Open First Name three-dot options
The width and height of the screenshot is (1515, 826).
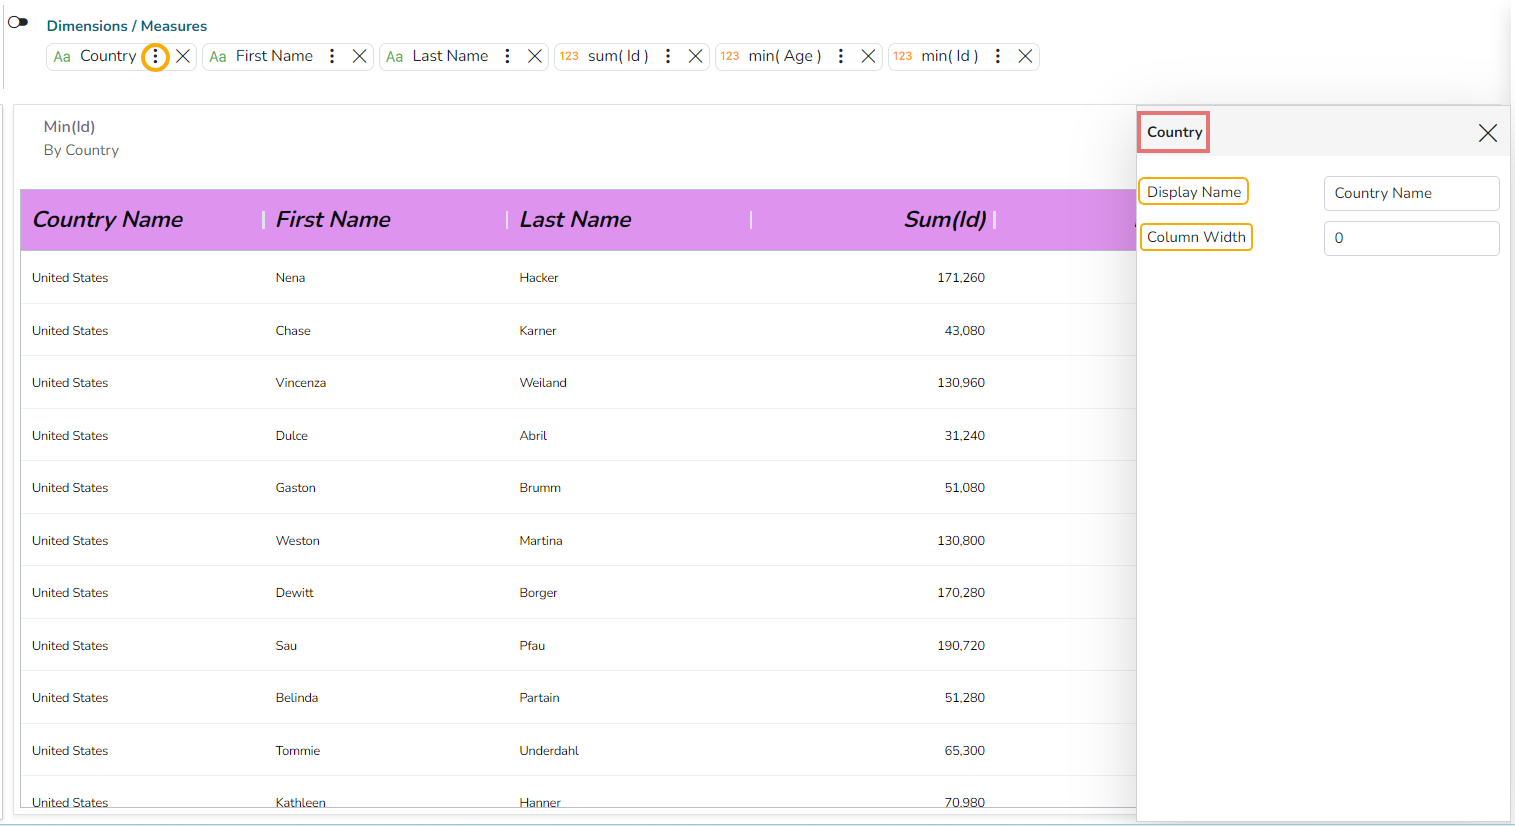(332, 57)
